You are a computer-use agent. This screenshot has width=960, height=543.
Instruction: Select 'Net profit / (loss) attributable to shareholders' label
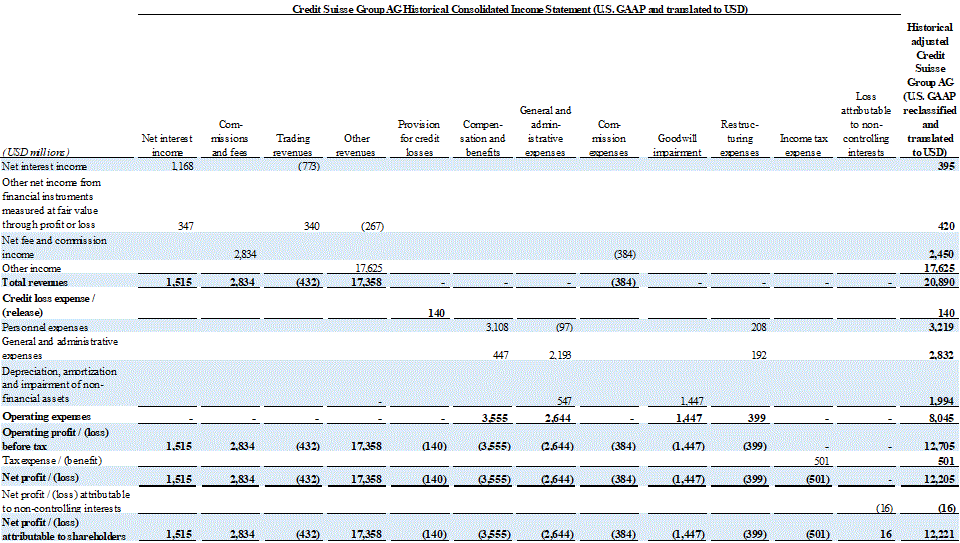point(64,529)
